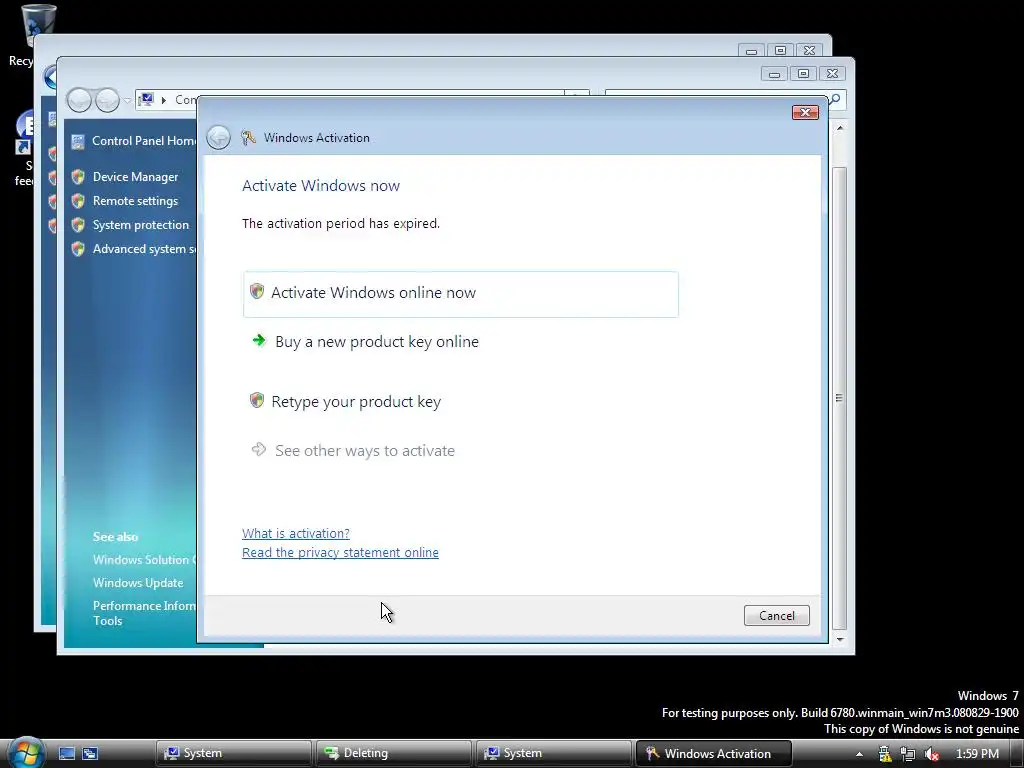The width and height of the screenshot is (1024, 768).
Task: Switch to Deleting taskbar button
Action: coord(394,753)
